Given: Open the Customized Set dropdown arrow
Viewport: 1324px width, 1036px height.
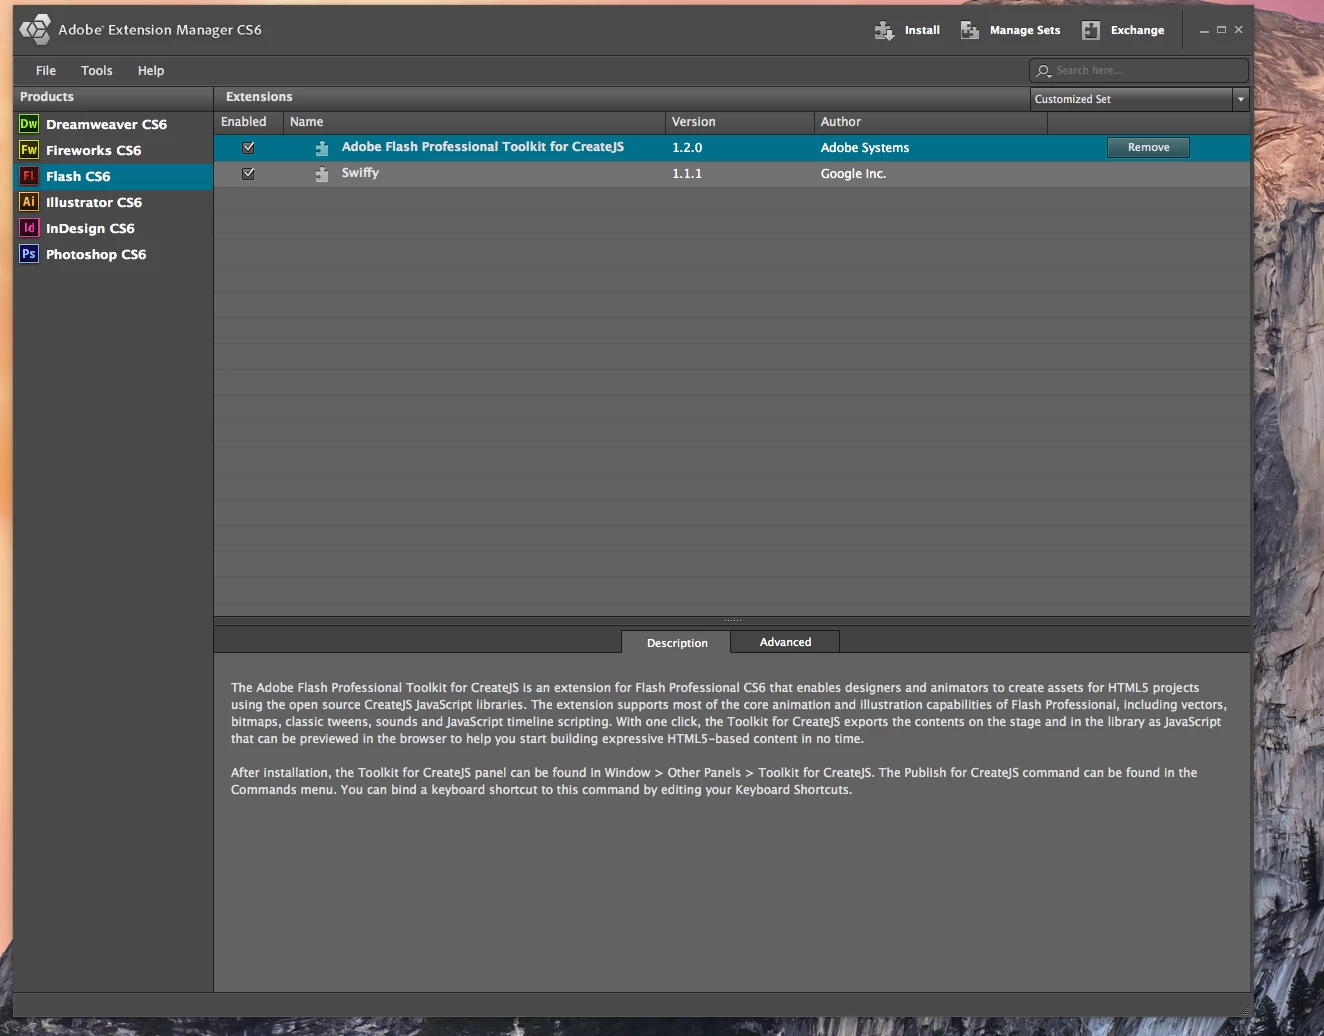Looking at the screenshot, I should click(x=1241, y=99).
